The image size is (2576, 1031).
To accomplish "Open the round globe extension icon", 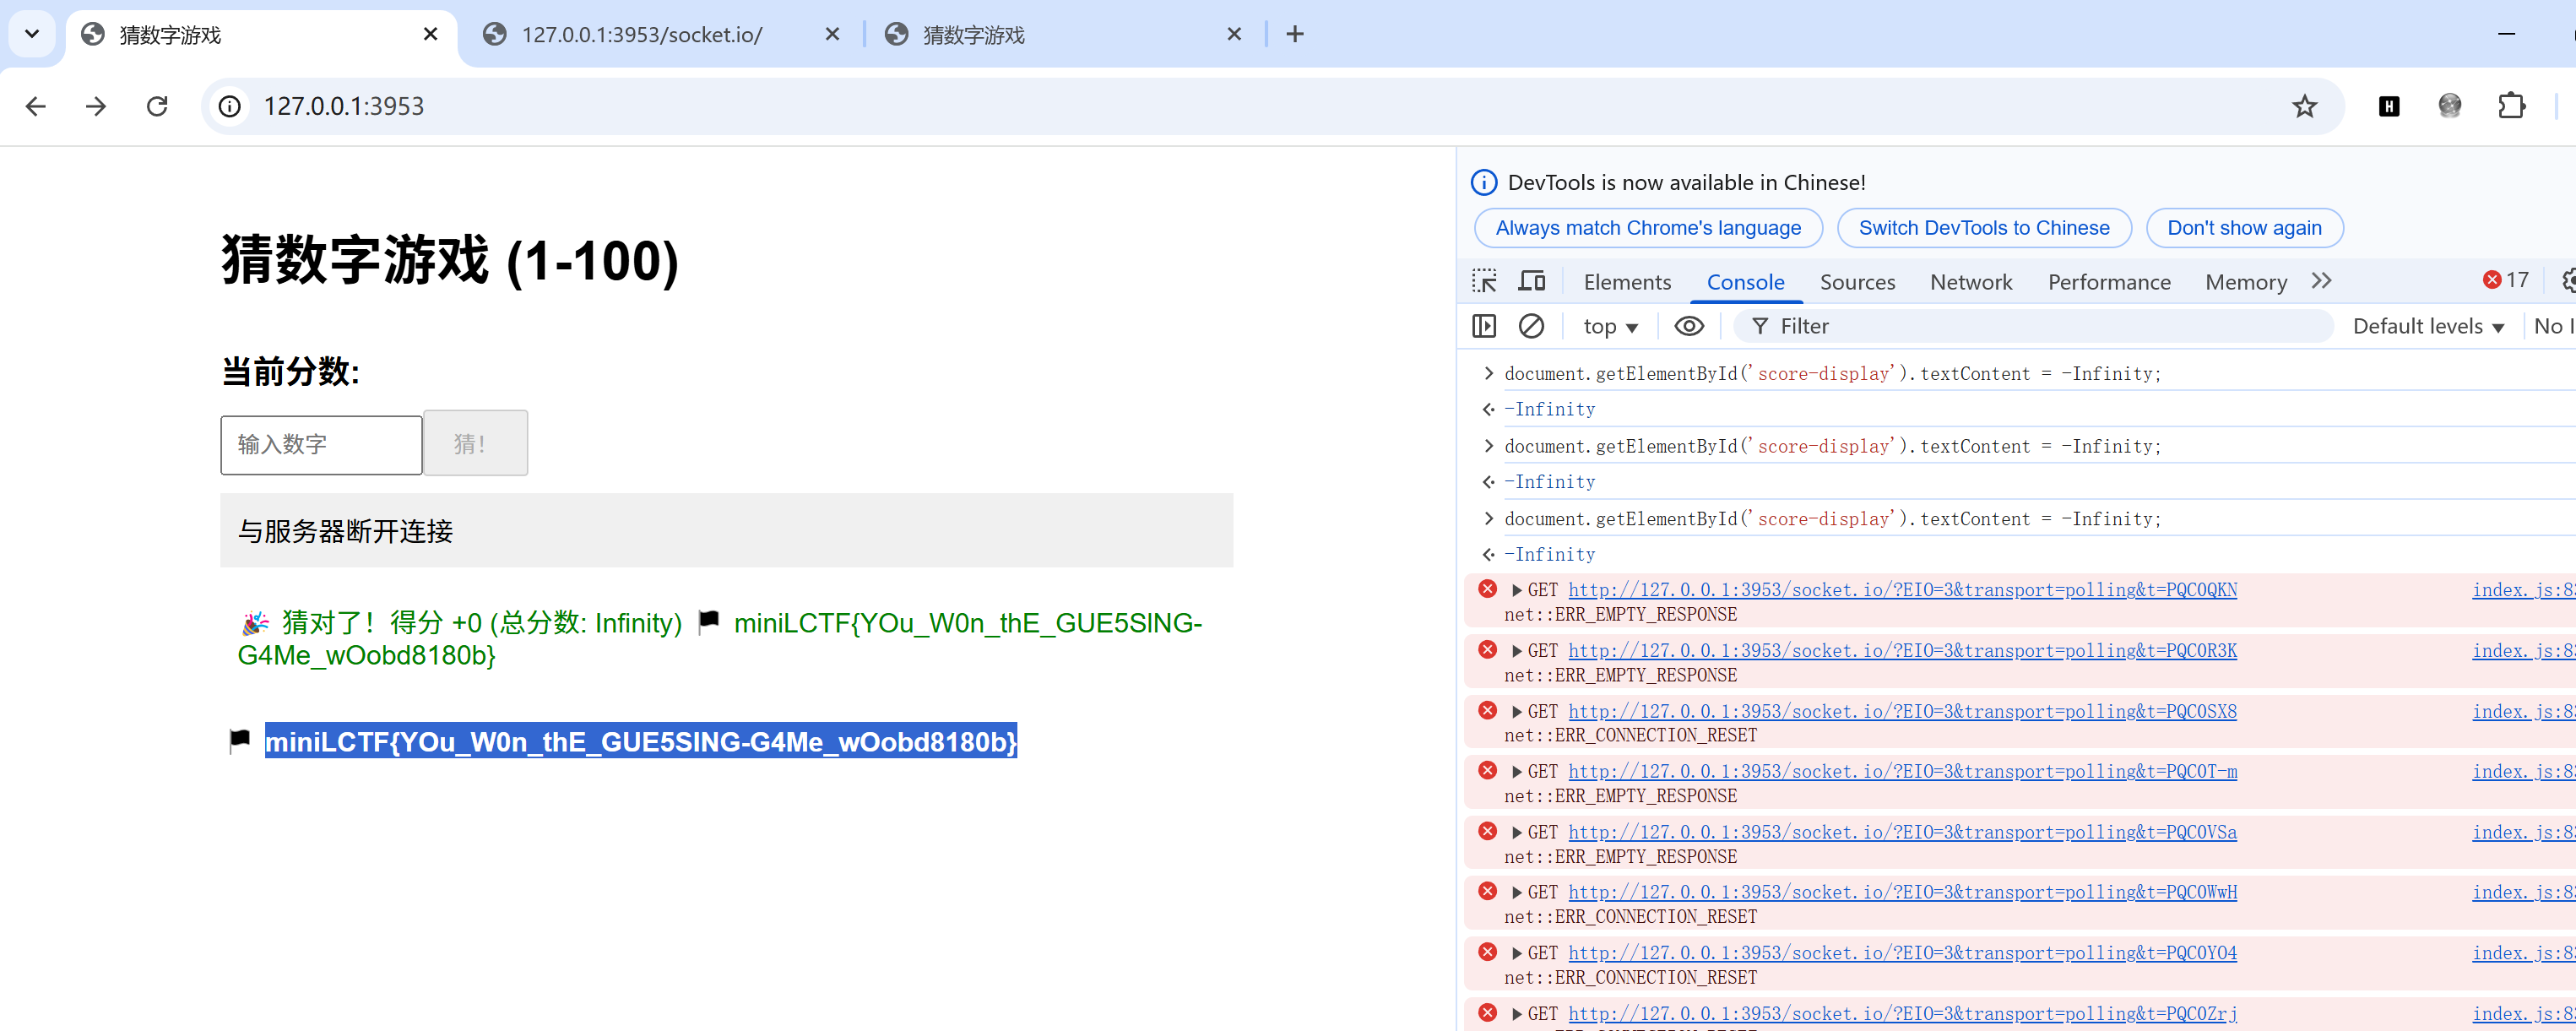I will pos(2450,105).
